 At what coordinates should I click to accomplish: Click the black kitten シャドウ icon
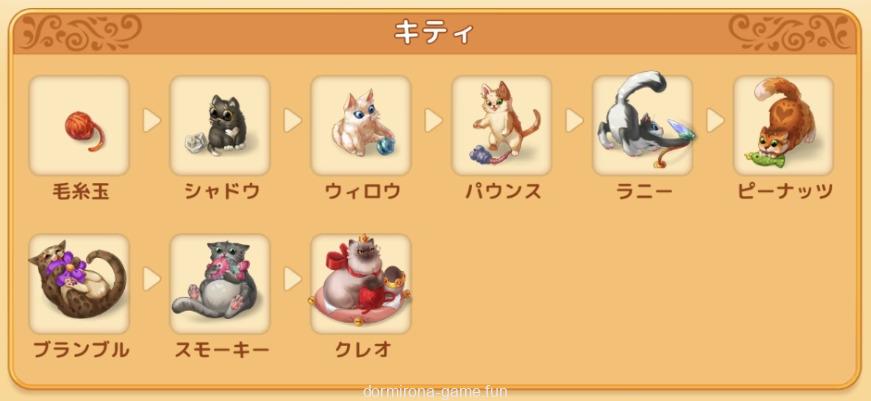click(220, 126)
